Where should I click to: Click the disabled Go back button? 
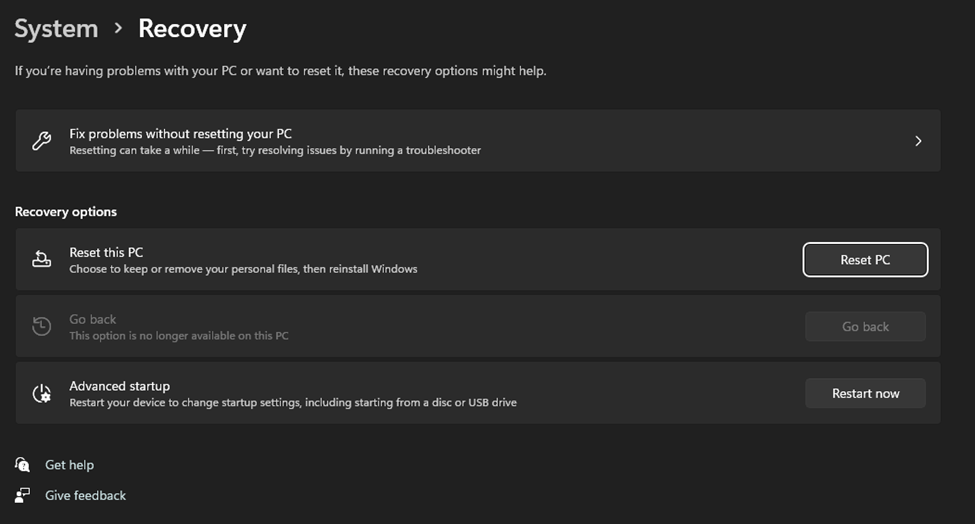tap(865, 326)
